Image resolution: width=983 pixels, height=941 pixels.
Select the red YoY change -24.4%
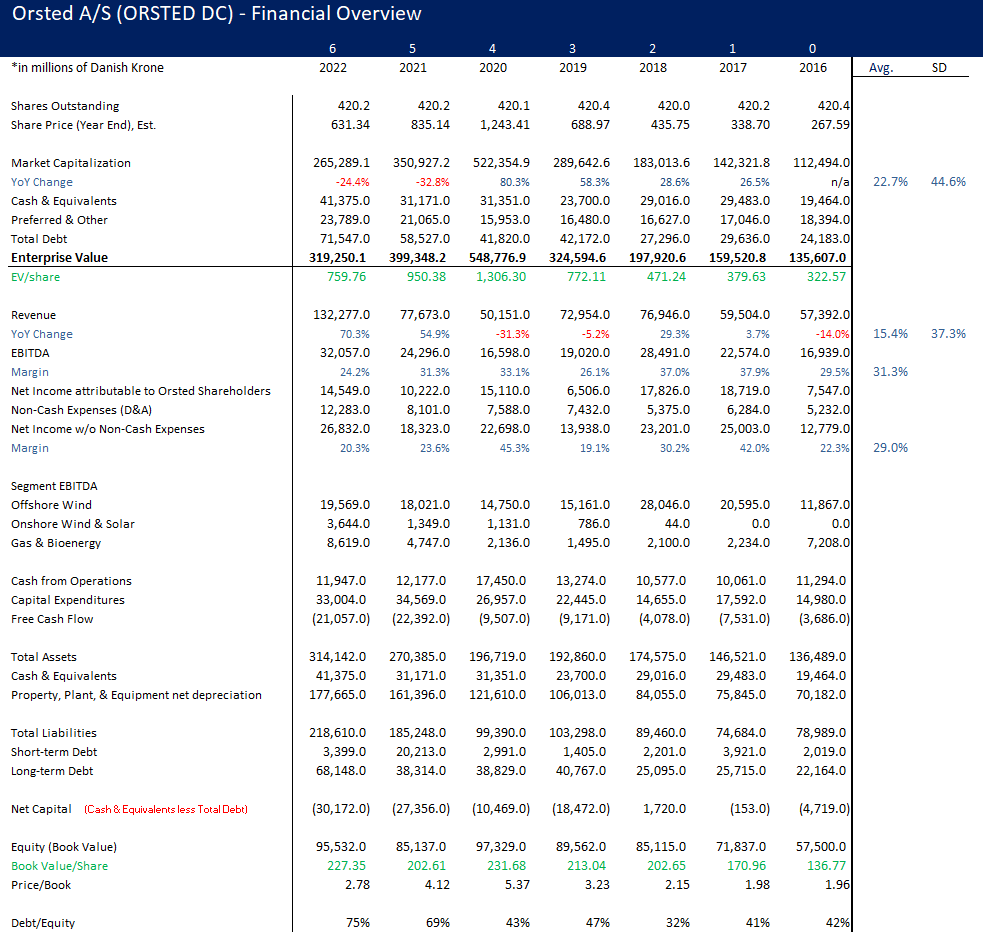click(352, 182)
